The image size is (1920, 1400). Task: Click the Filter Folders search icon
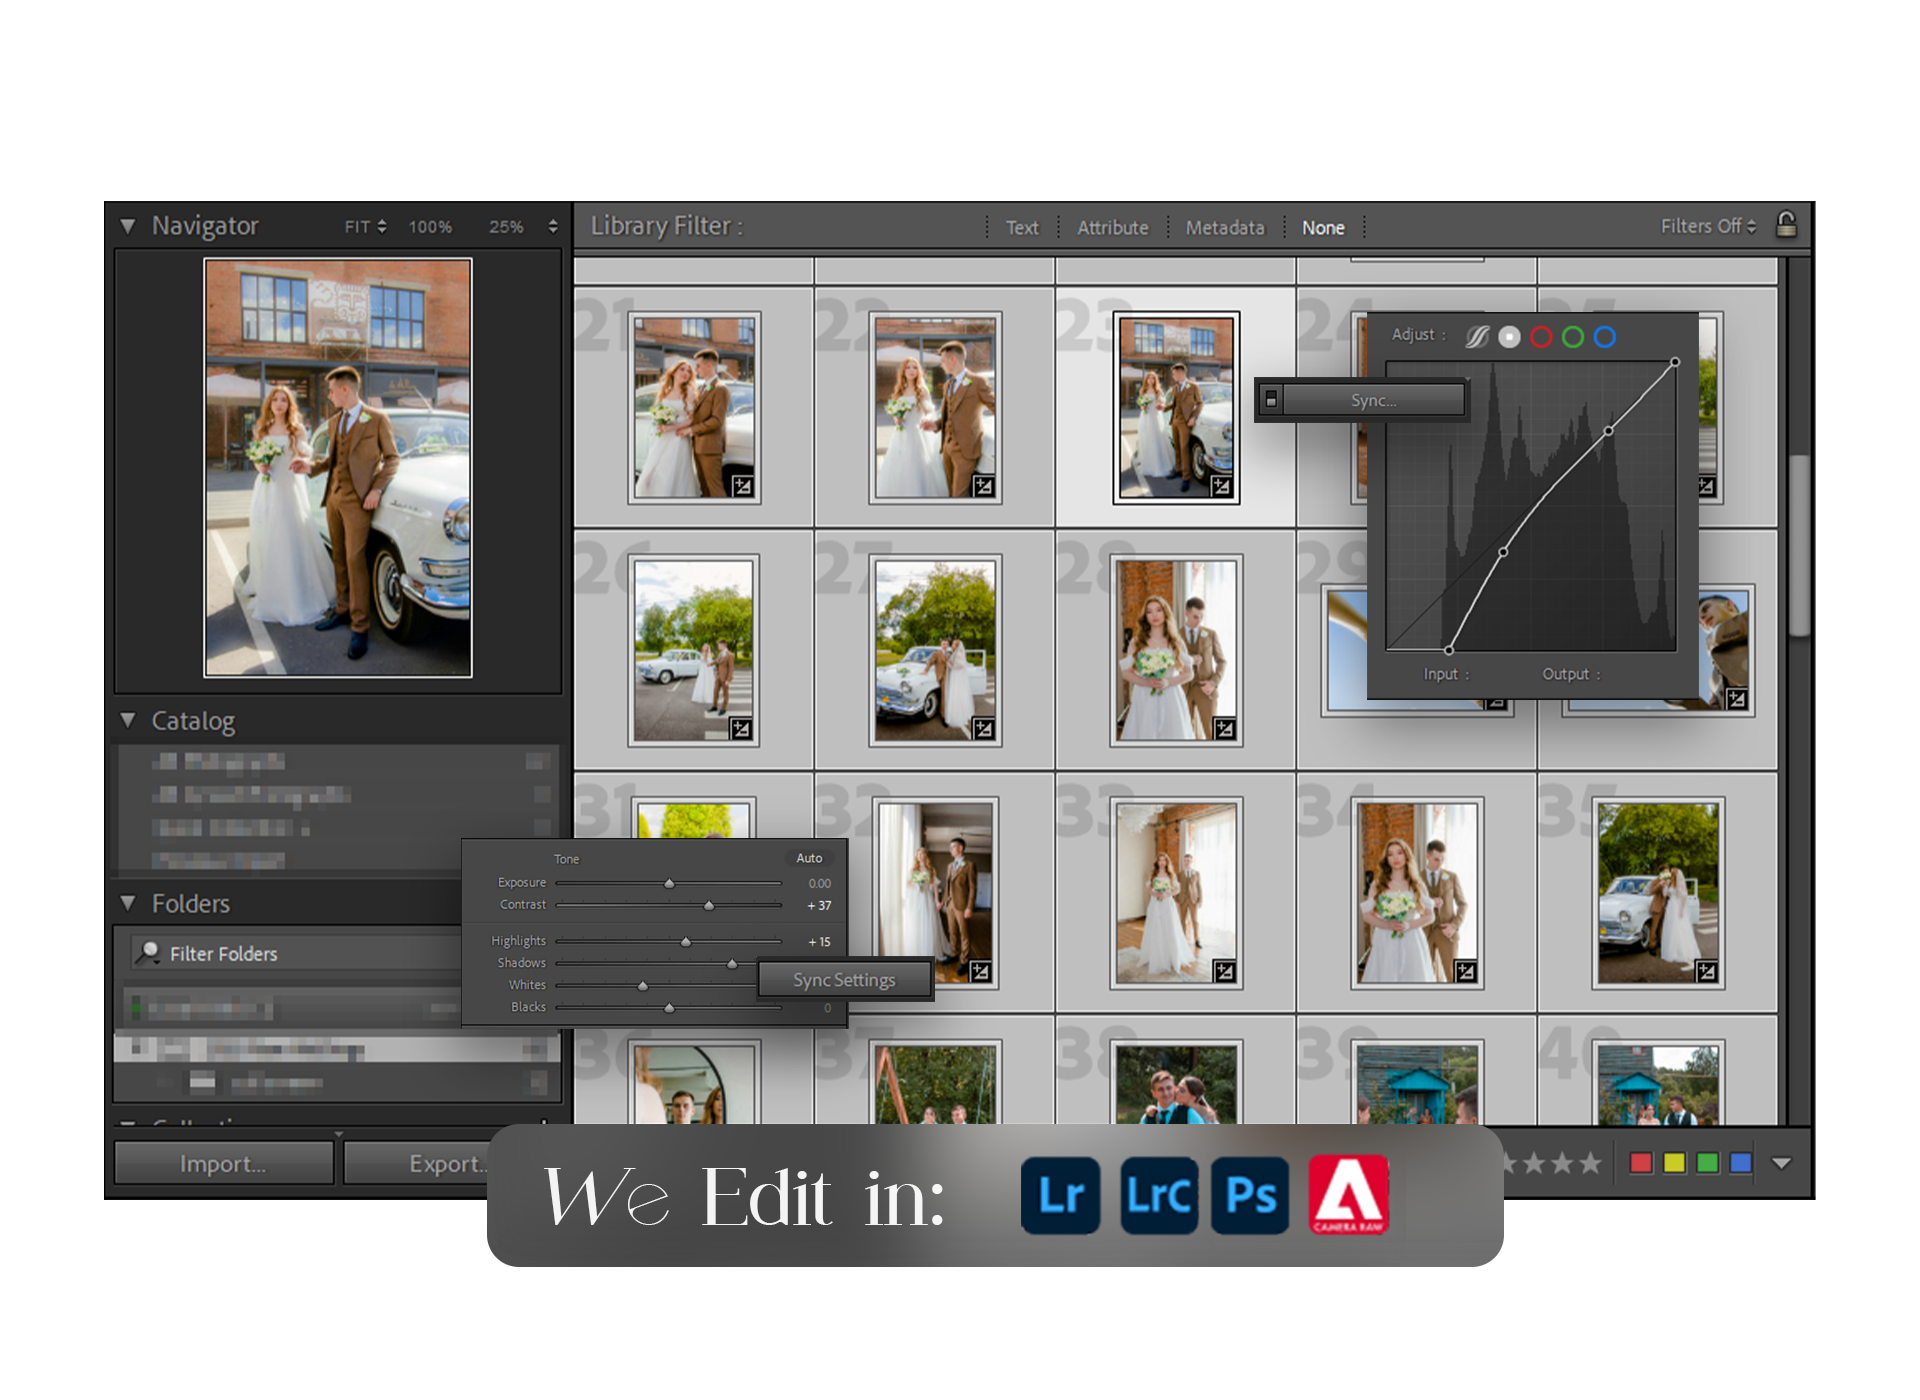click(148, 953)
